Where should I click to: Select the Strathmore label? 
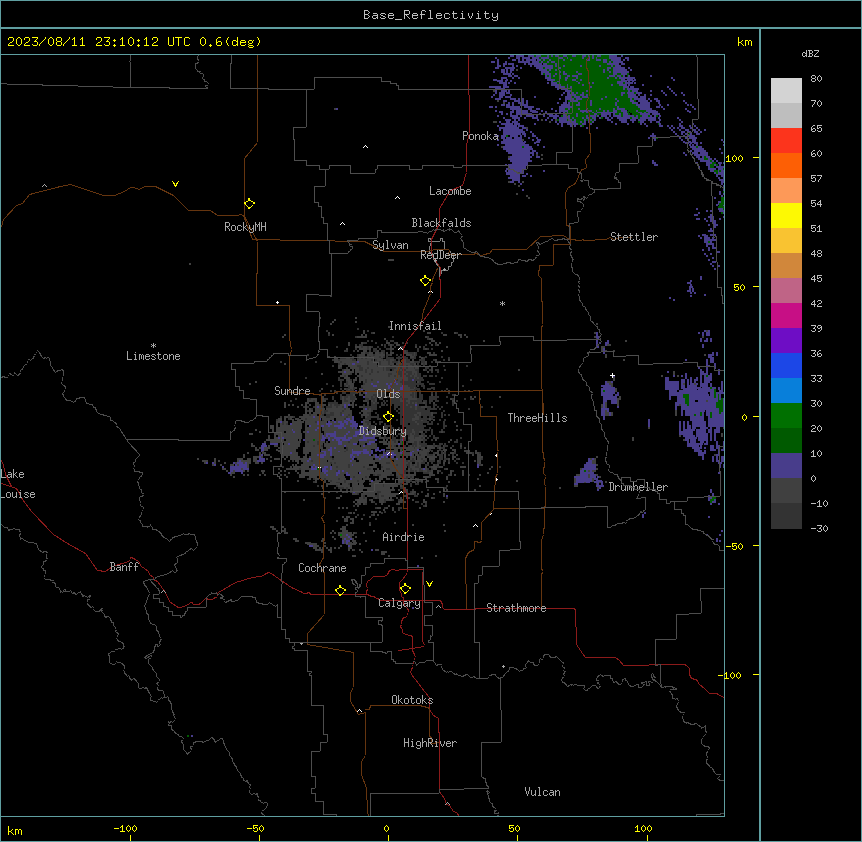516,608
